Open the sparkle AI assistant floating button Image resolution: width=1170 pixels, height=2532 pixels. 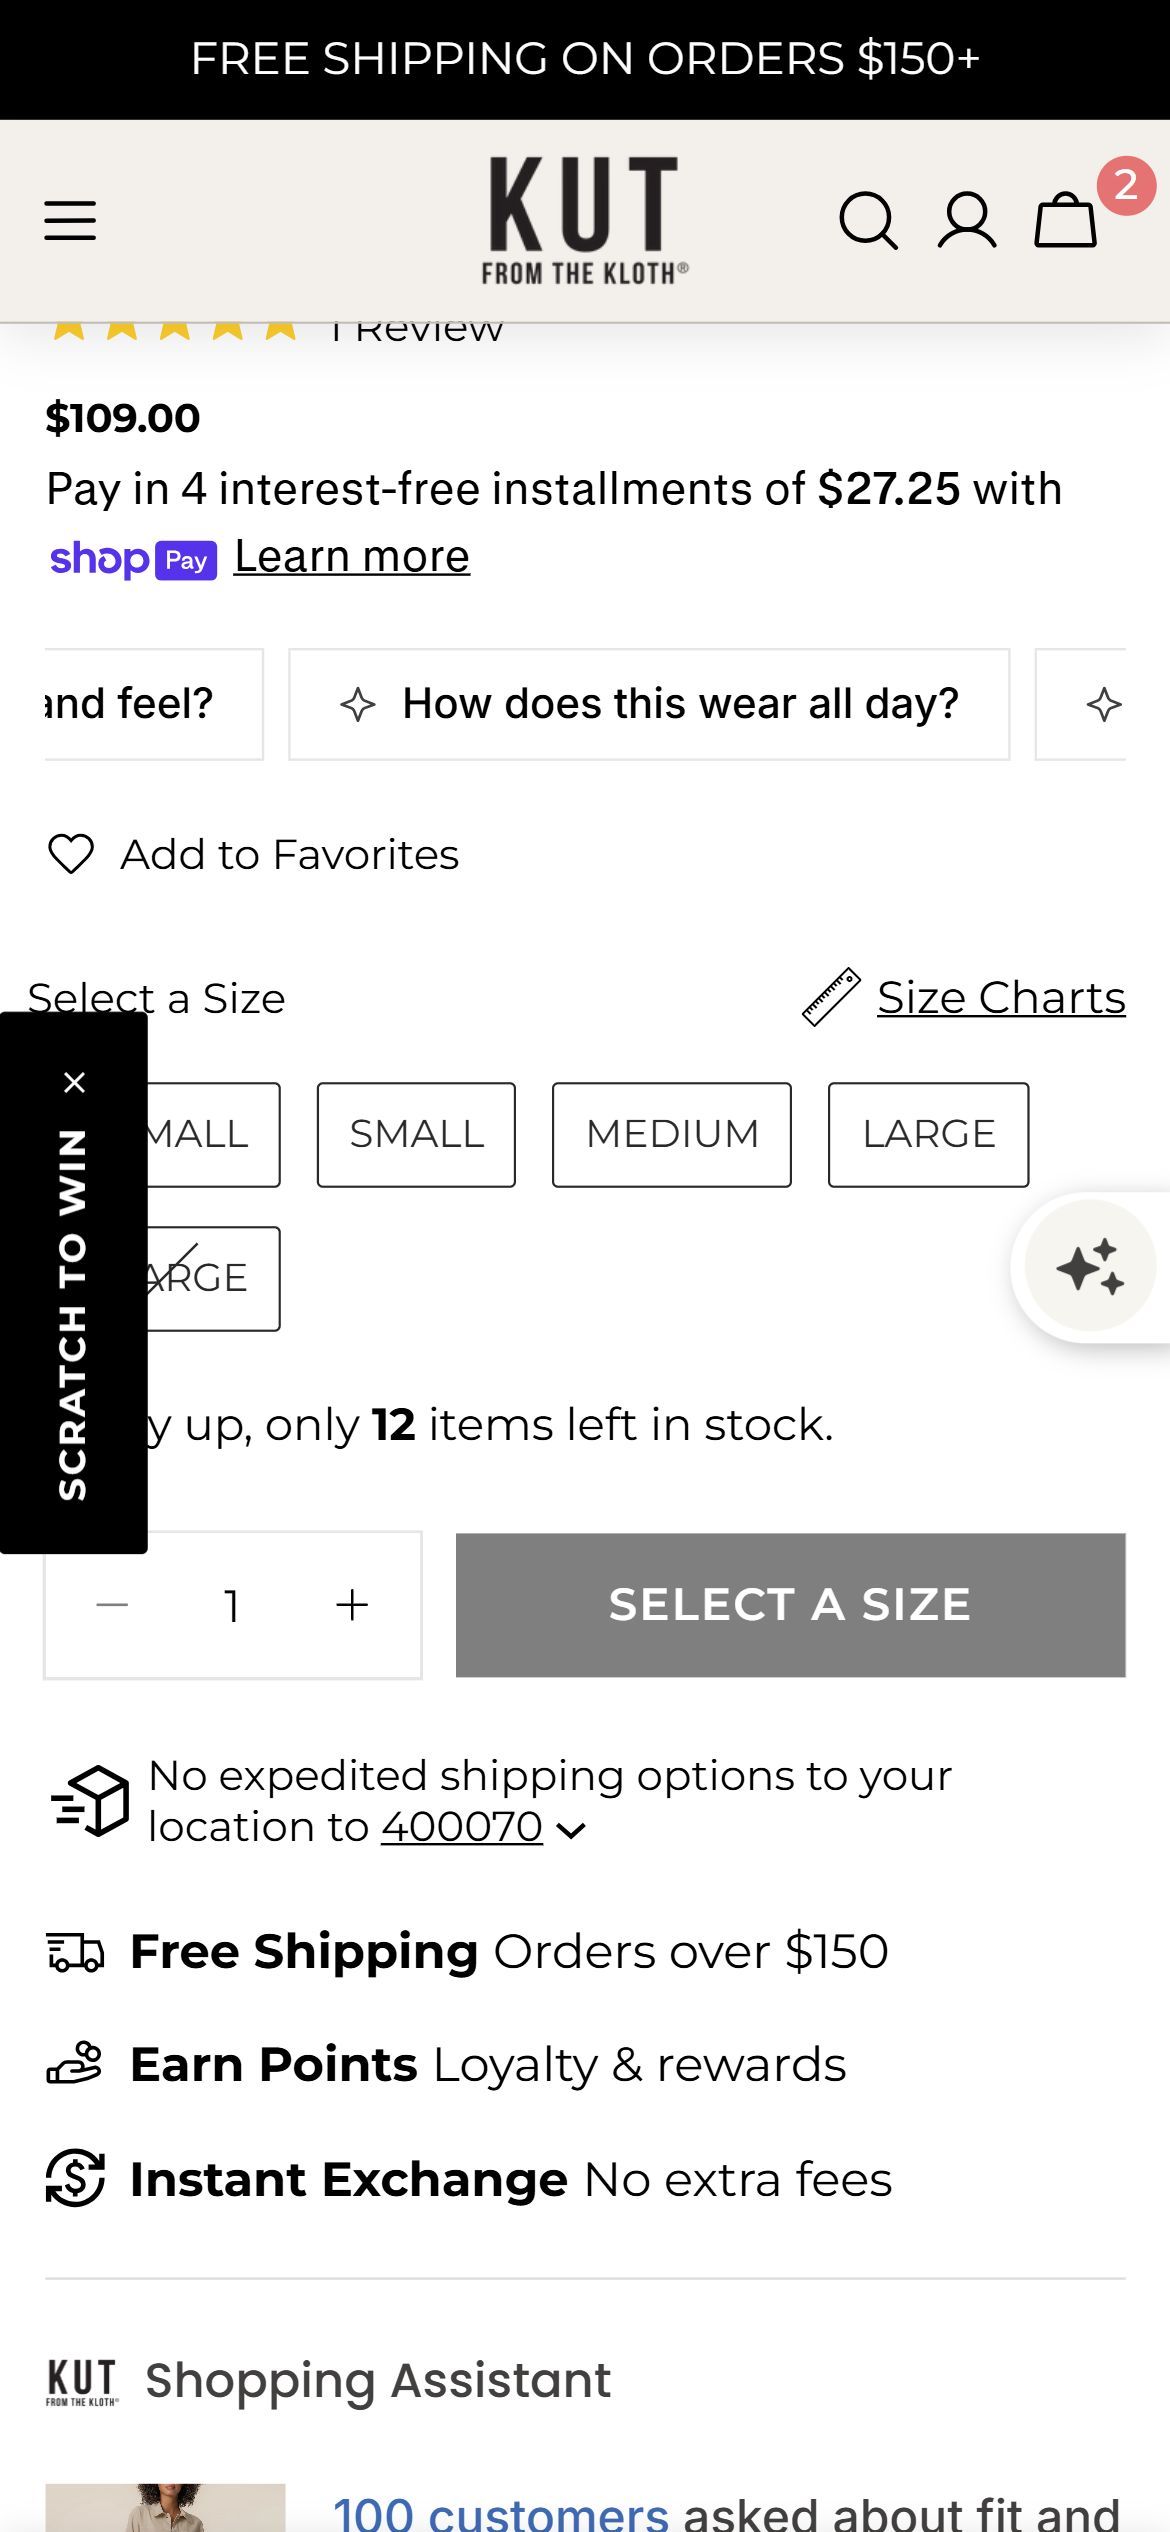tap(1091, 1266)
